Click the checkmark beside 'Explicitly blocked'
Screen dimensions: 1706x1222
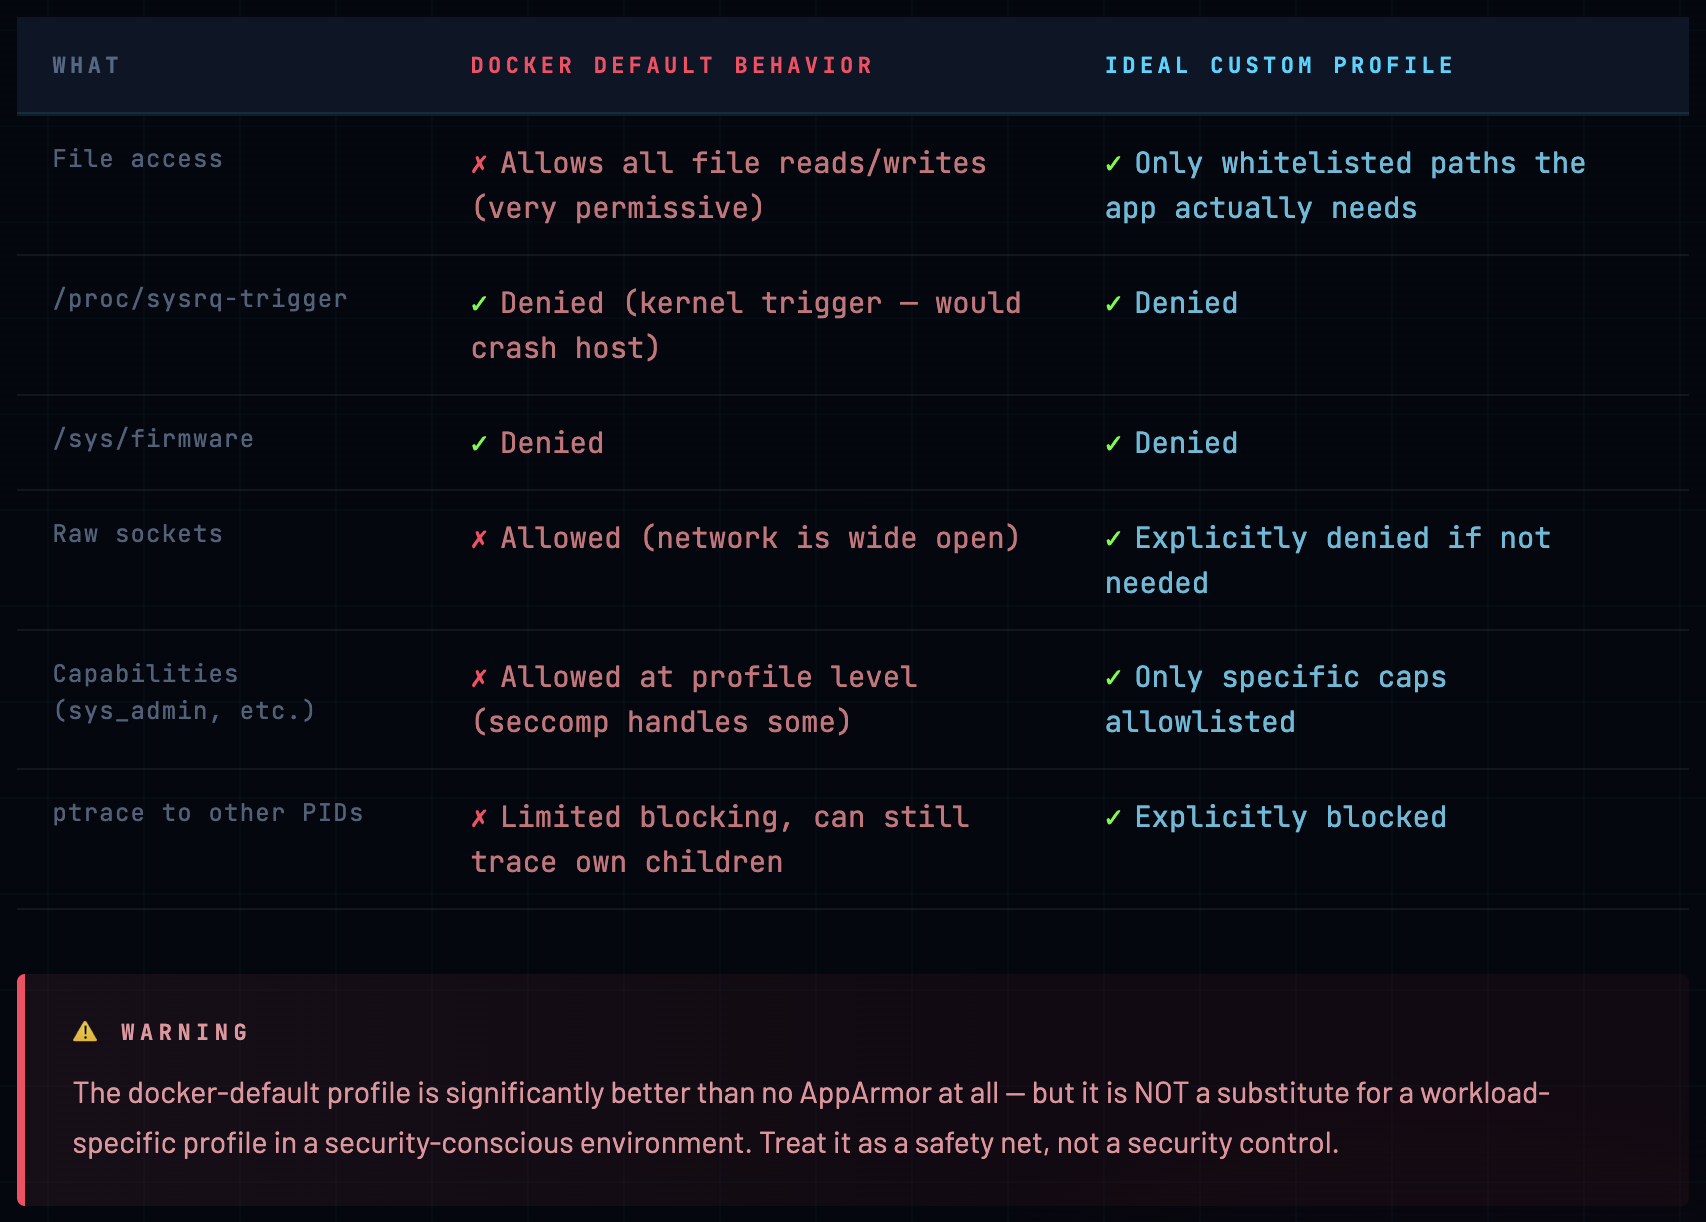point(1113,816)
